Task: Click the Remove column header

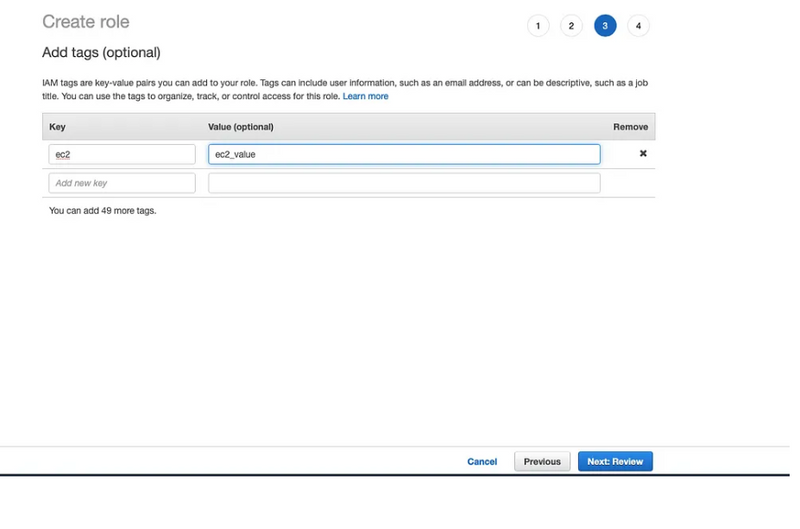Action: [x=630, y=127]
